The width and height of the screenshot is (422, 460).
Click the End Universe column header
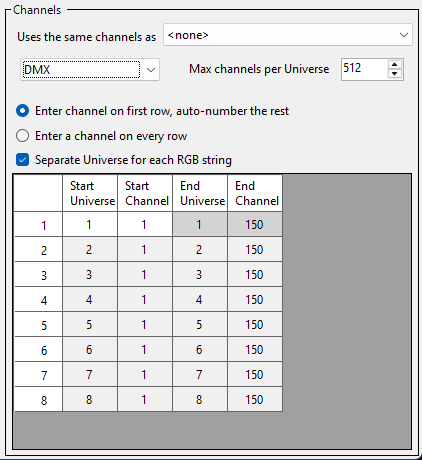click(x=200, y=193)
